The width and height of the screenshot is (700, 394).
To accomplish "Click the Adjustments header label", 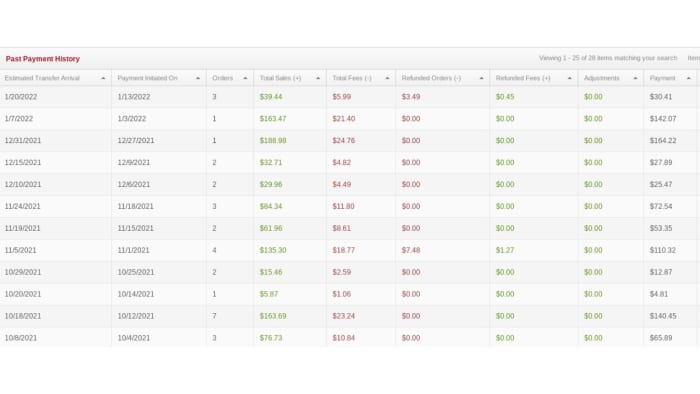I will tap(601, 78).
